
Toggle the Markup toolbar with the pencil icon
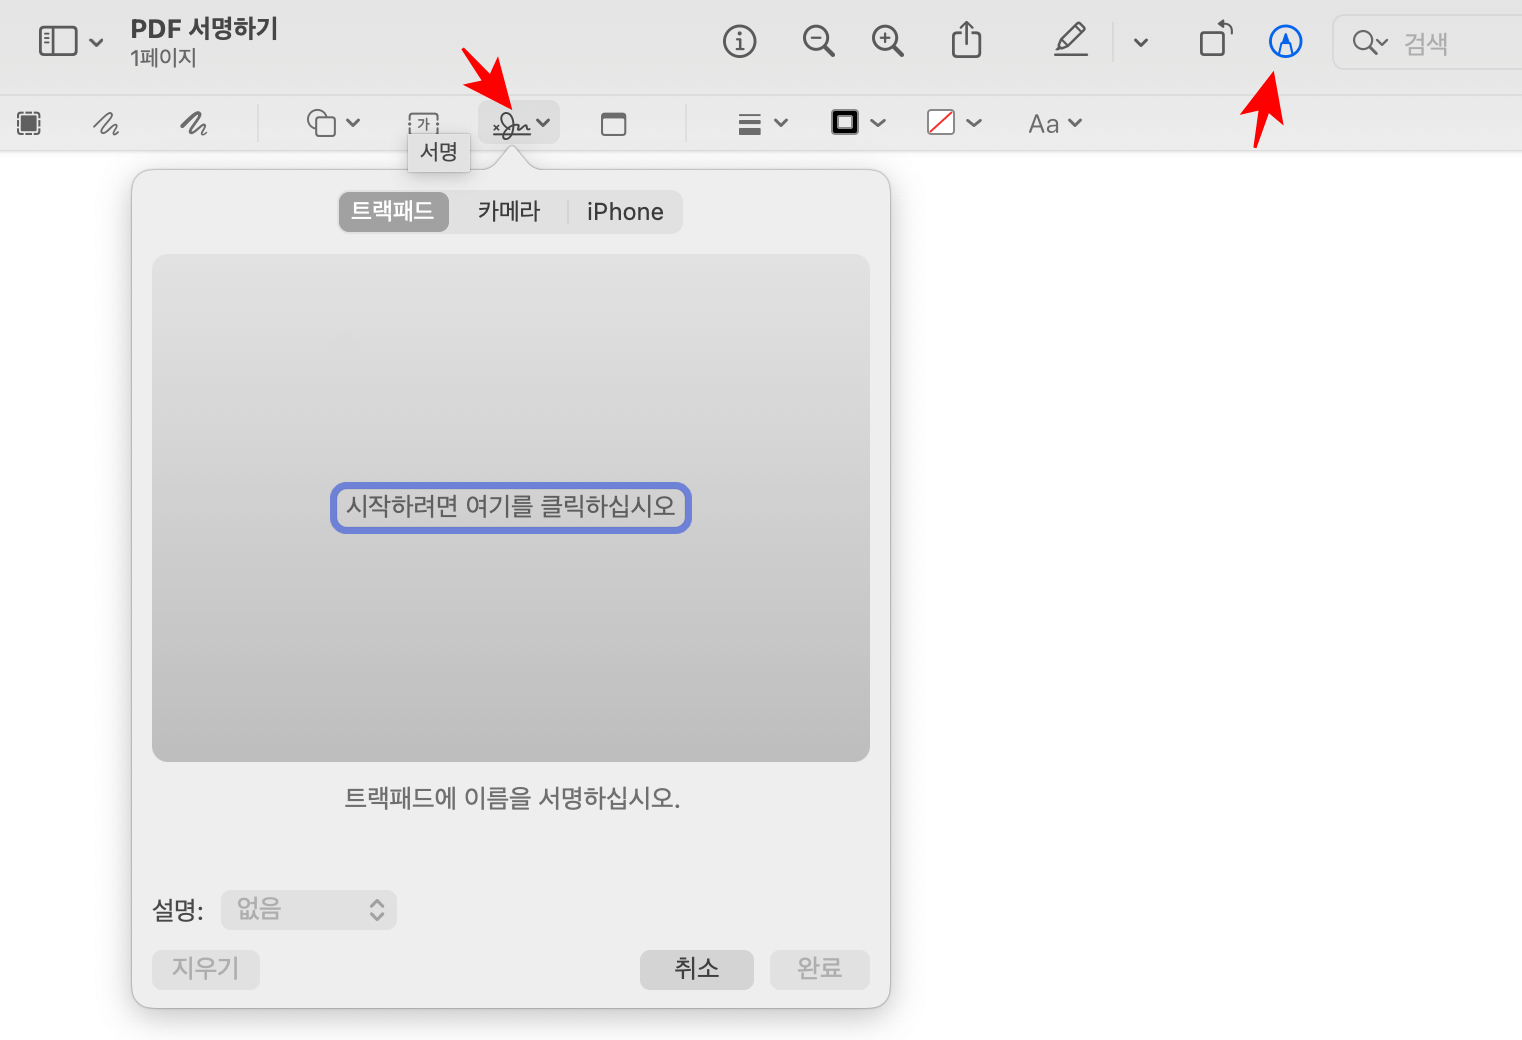click(x=1285, y=41)
